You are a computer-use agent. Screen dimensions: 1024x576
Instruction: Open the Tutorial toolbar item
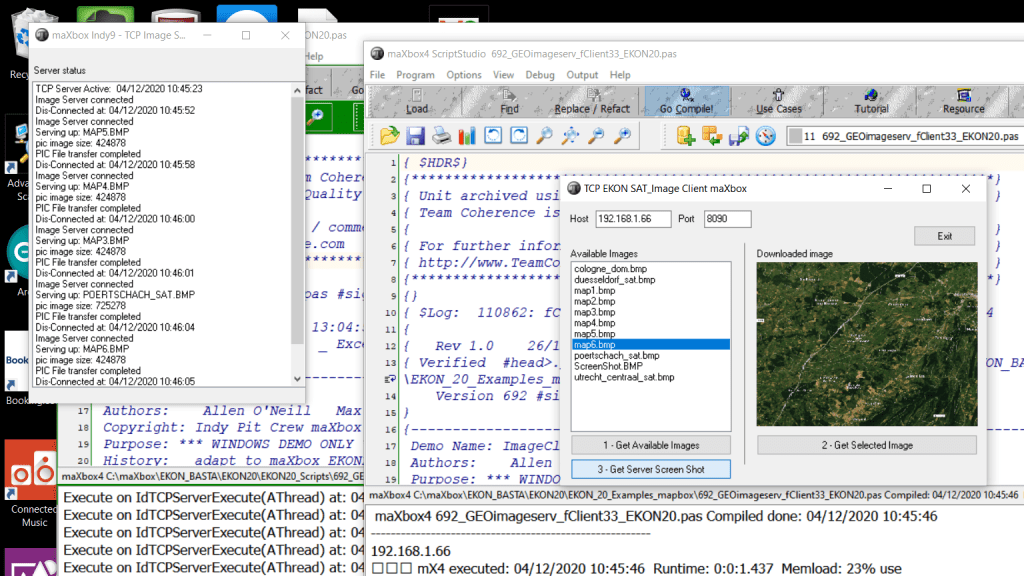point(871,102)
